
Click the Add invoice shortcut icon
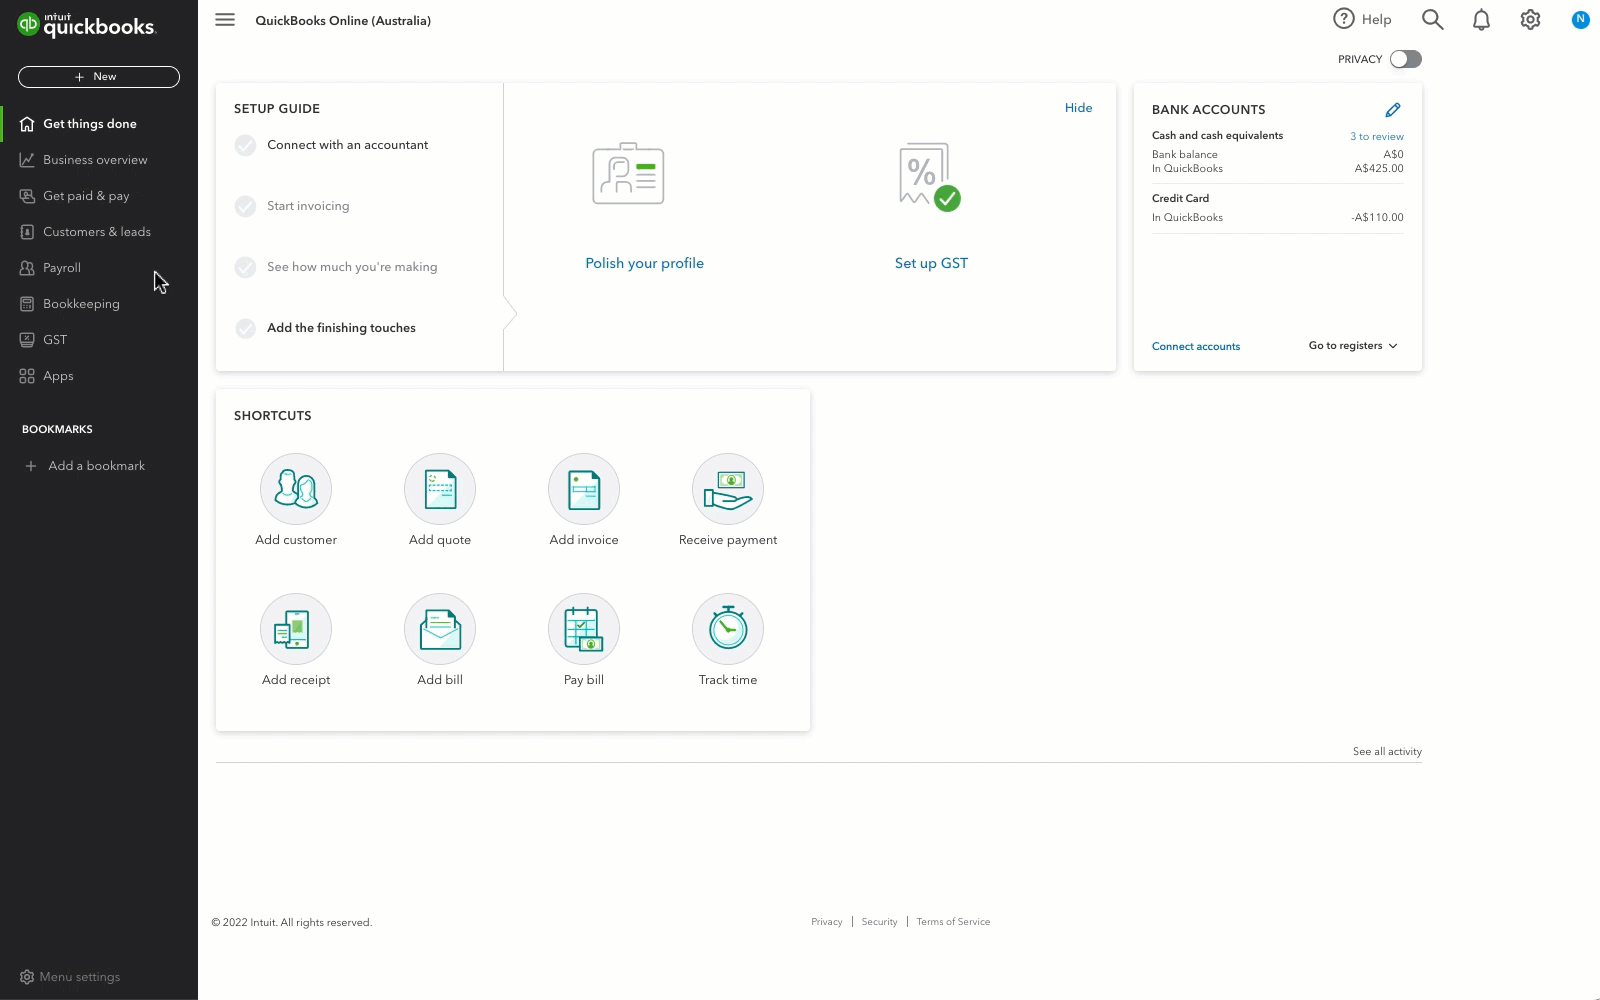click(584, 489)
